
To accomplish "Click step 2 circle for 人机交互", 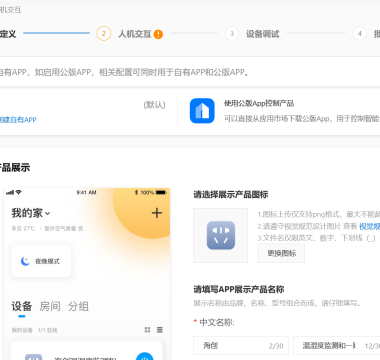I will 104,34.
